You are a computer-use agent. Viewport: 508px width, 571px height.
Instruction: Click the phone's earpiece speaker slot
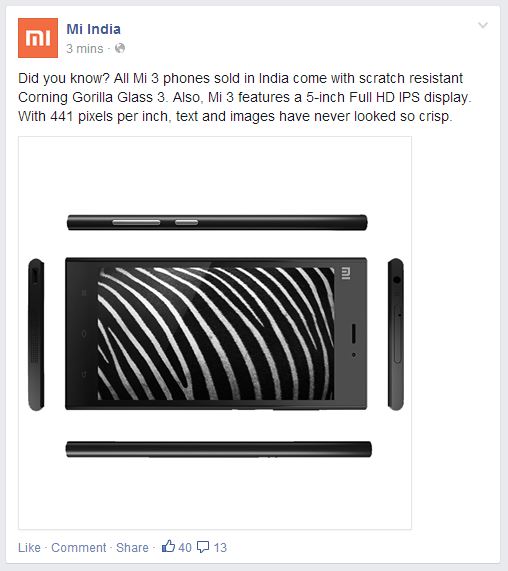pyautogui.click(x=353, y=333)
